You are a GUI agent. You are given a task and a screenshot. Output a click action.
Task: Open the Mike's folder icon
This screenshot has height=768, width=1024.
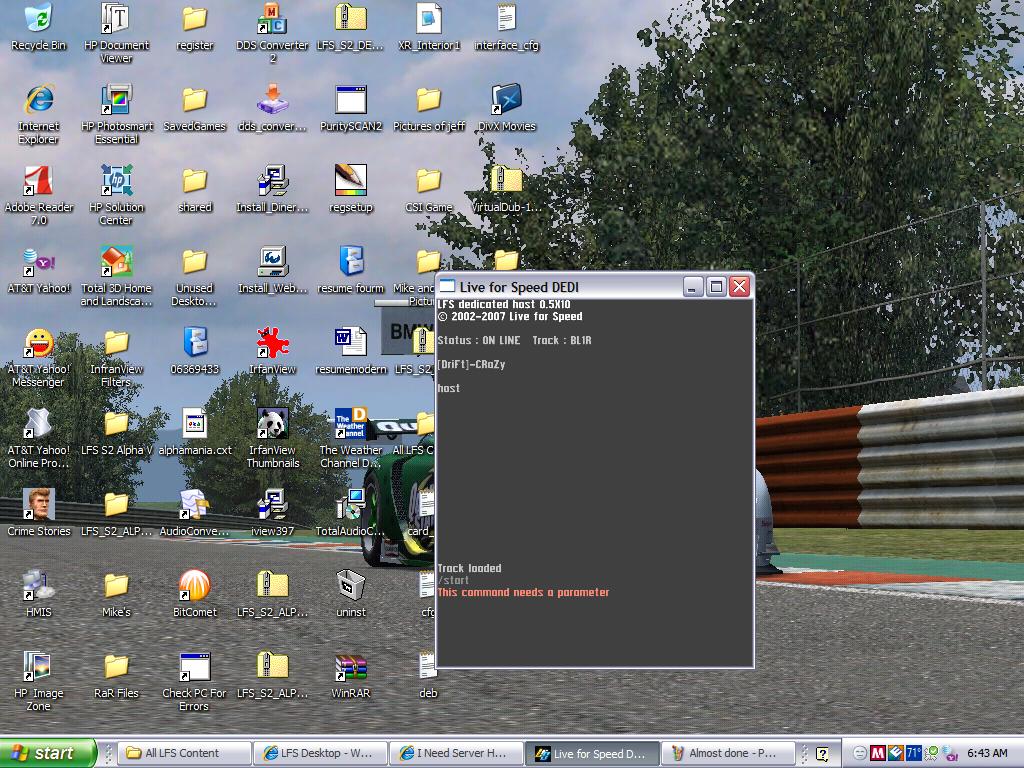[x=116, y=585]
